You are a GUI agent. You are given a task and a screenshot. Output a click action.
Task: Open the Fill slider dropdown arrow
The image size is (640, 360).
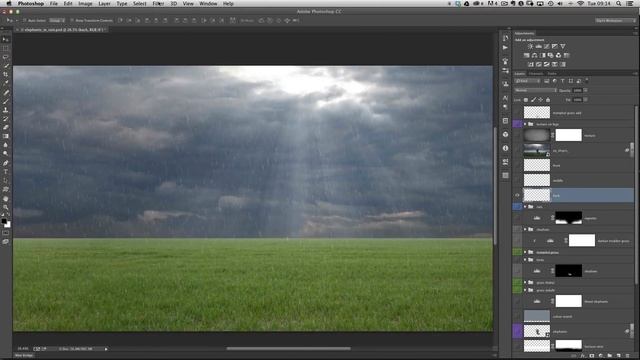586,100
